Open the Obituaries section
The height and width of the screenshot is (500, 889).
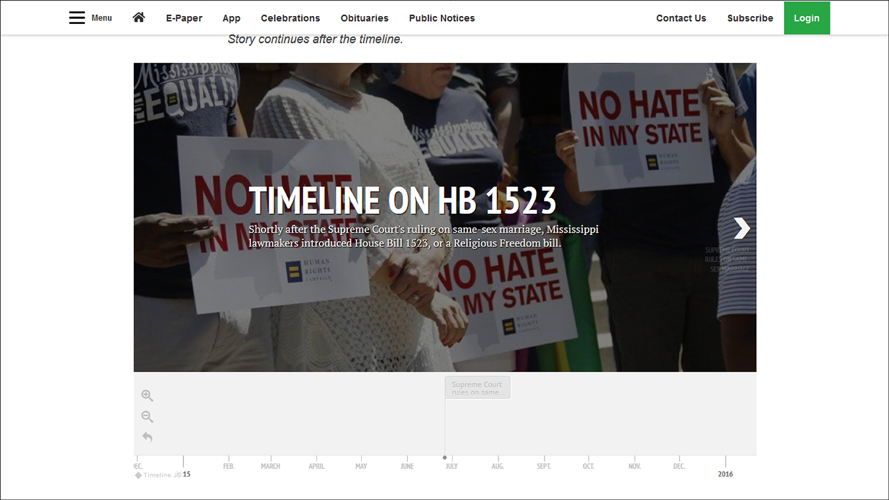365,18
